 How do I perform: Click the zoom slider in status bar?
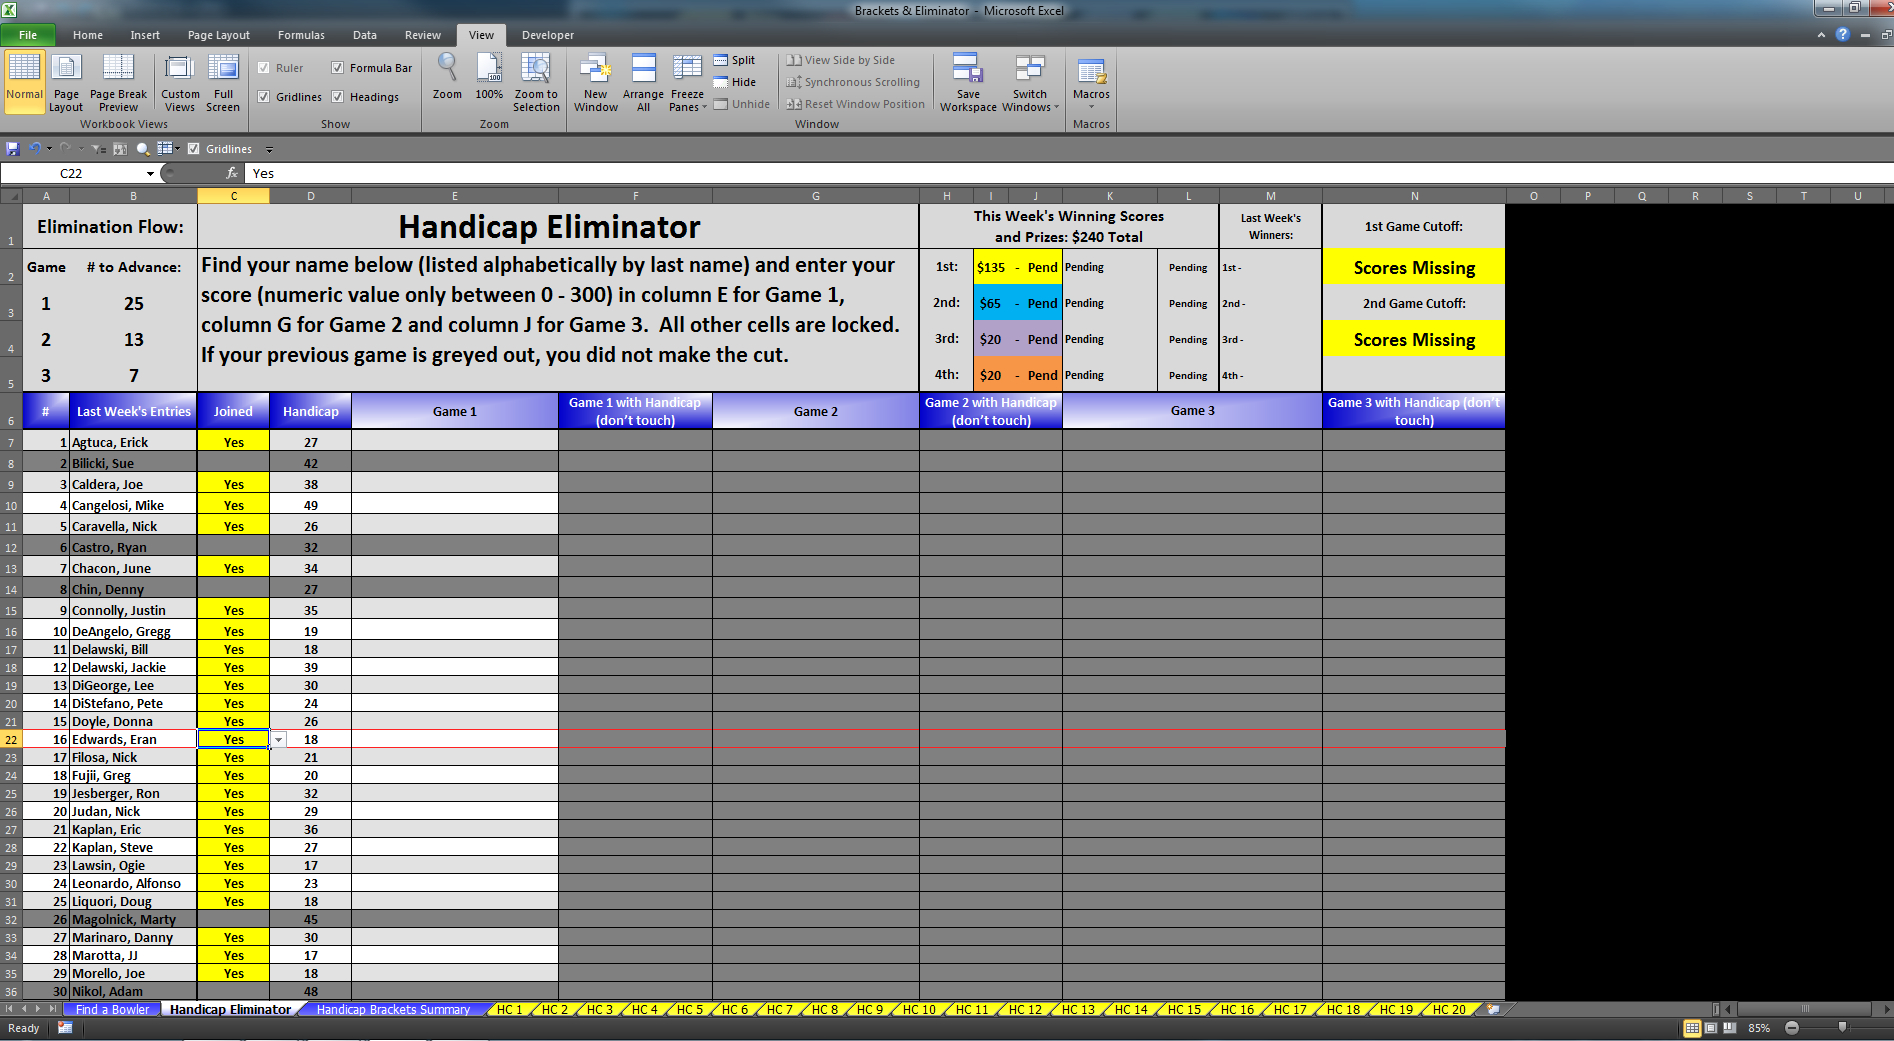(x=1842, y=1028)
